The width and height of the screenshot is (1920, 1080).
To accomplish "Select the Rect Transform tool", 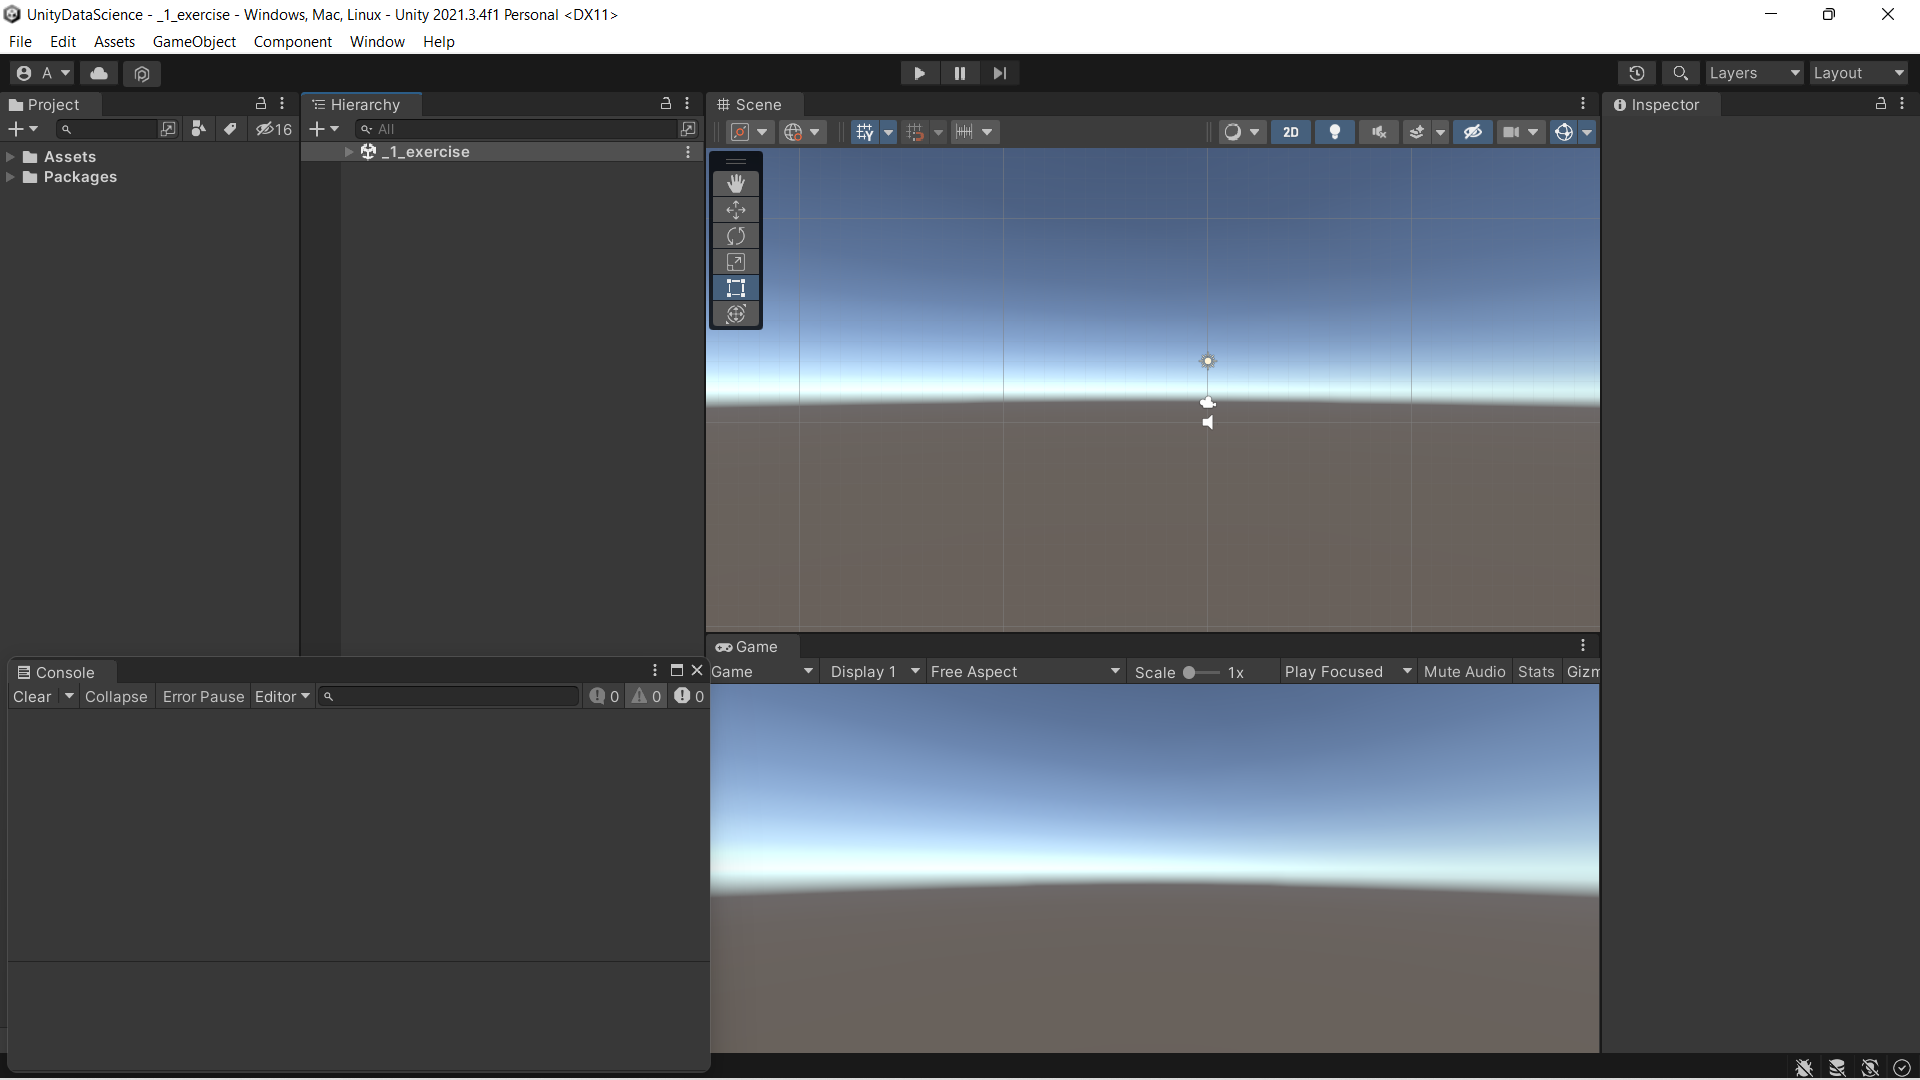I will (x=736, y=288).
